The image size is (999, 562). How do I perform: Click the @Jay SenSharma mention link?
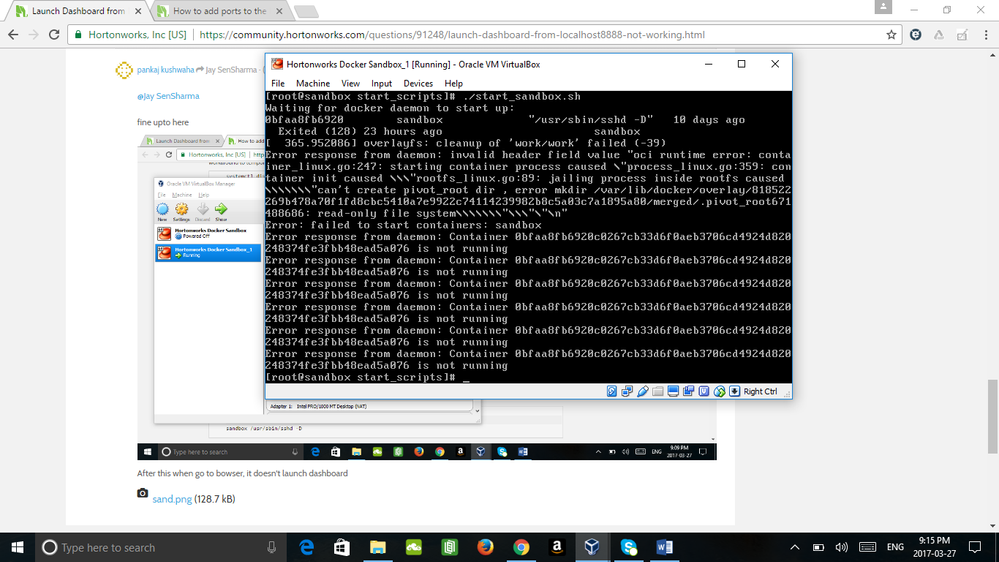tap(168, 96)
